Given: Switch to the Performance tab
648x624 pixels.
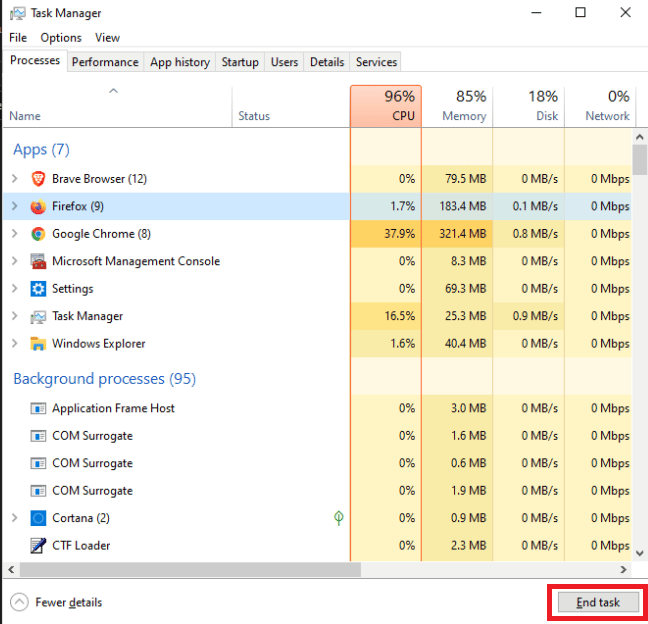Looking at the screenshot, I should 105,62.
